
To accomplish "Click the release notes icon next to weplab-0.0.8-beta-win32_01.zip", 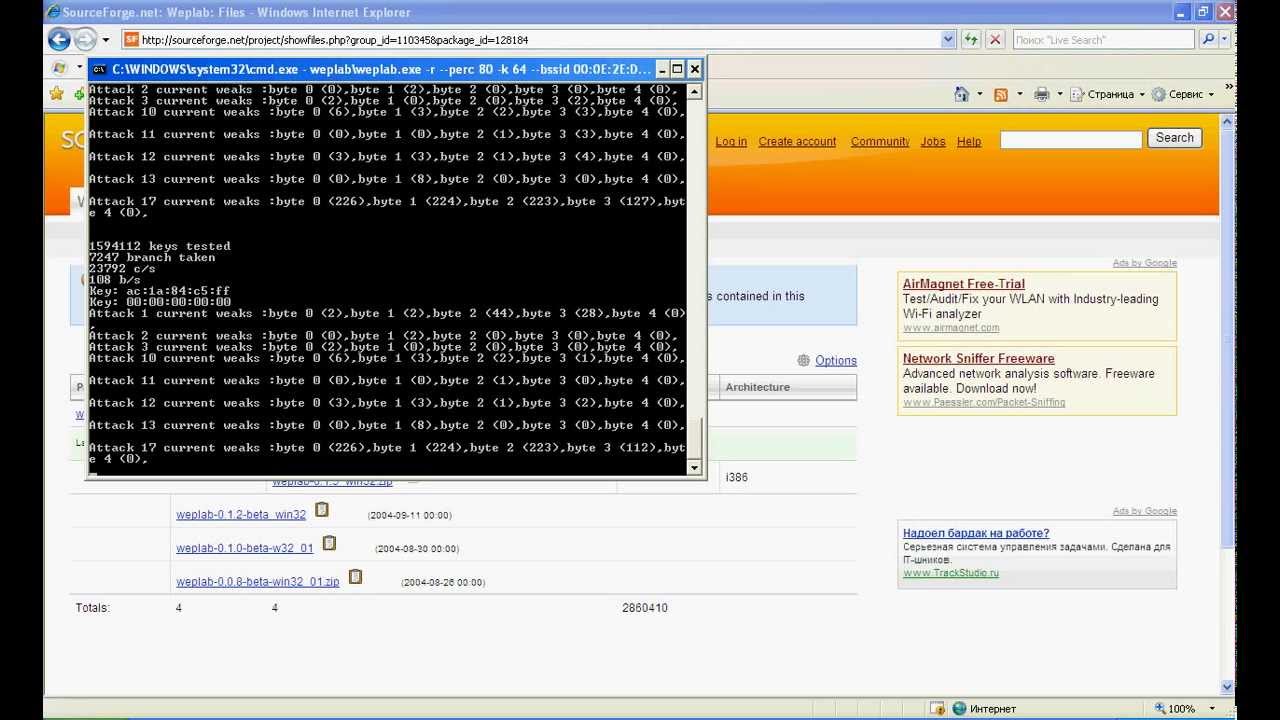I will (355, 577).
